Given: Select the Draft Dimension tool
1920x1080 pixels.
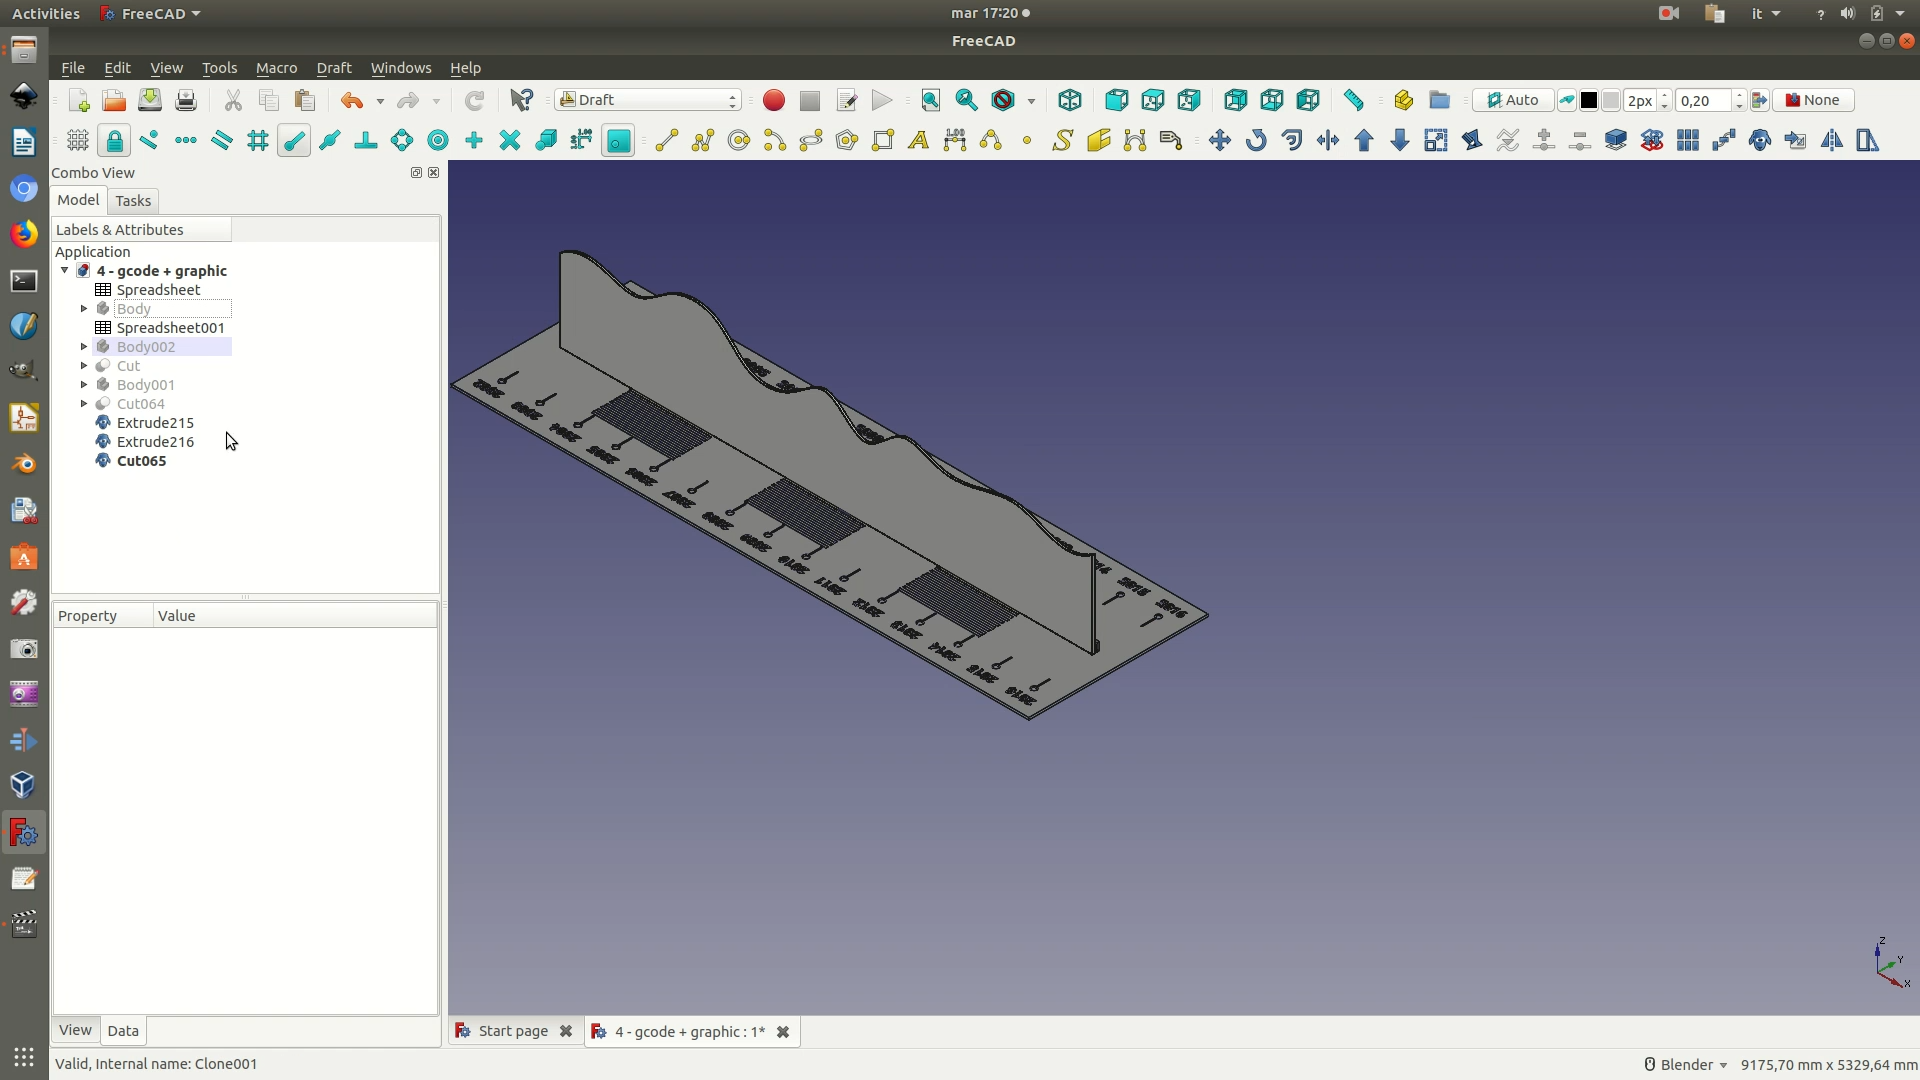Looking at the screenshot, I should click(x=955, y=140).
